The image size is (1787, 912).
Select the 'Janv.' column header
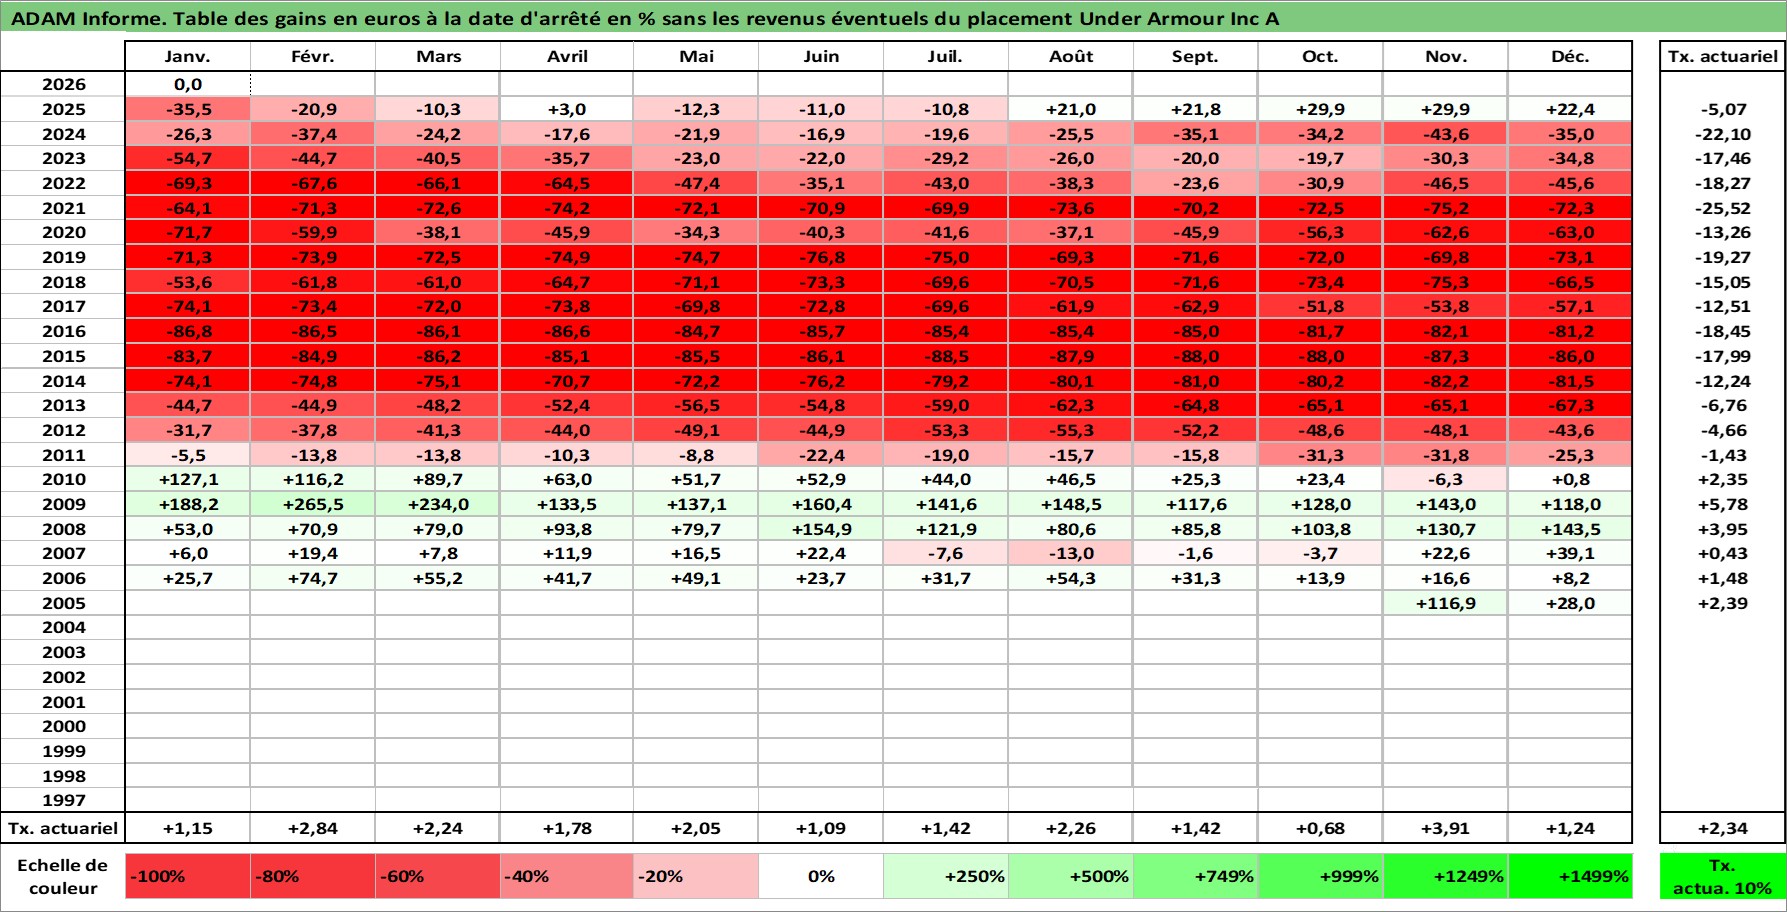(188, 56)
